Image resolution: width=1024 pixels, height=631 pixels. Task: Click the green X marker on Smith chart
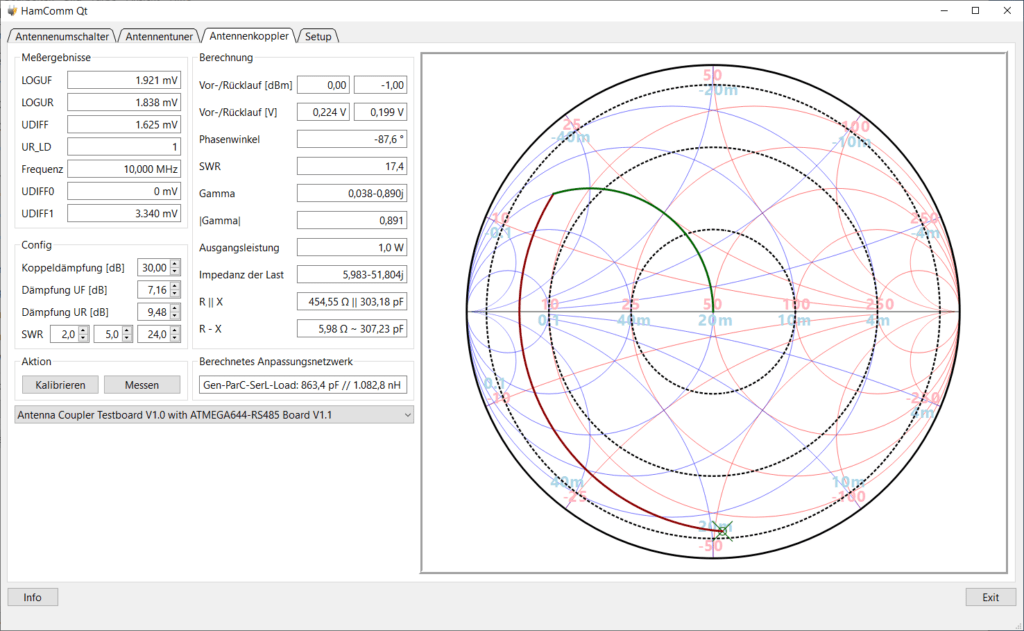(724, 532)
